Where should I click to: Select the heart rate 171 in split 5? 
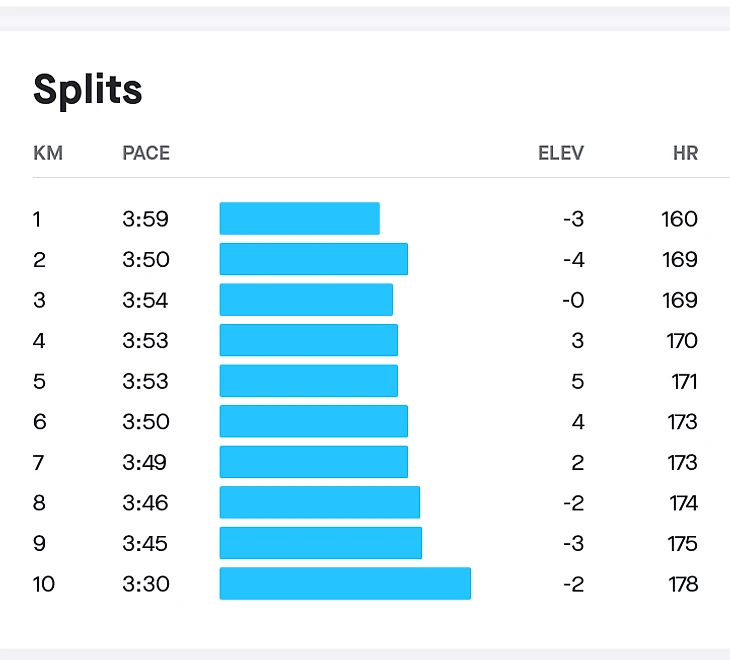pos(685,381)
